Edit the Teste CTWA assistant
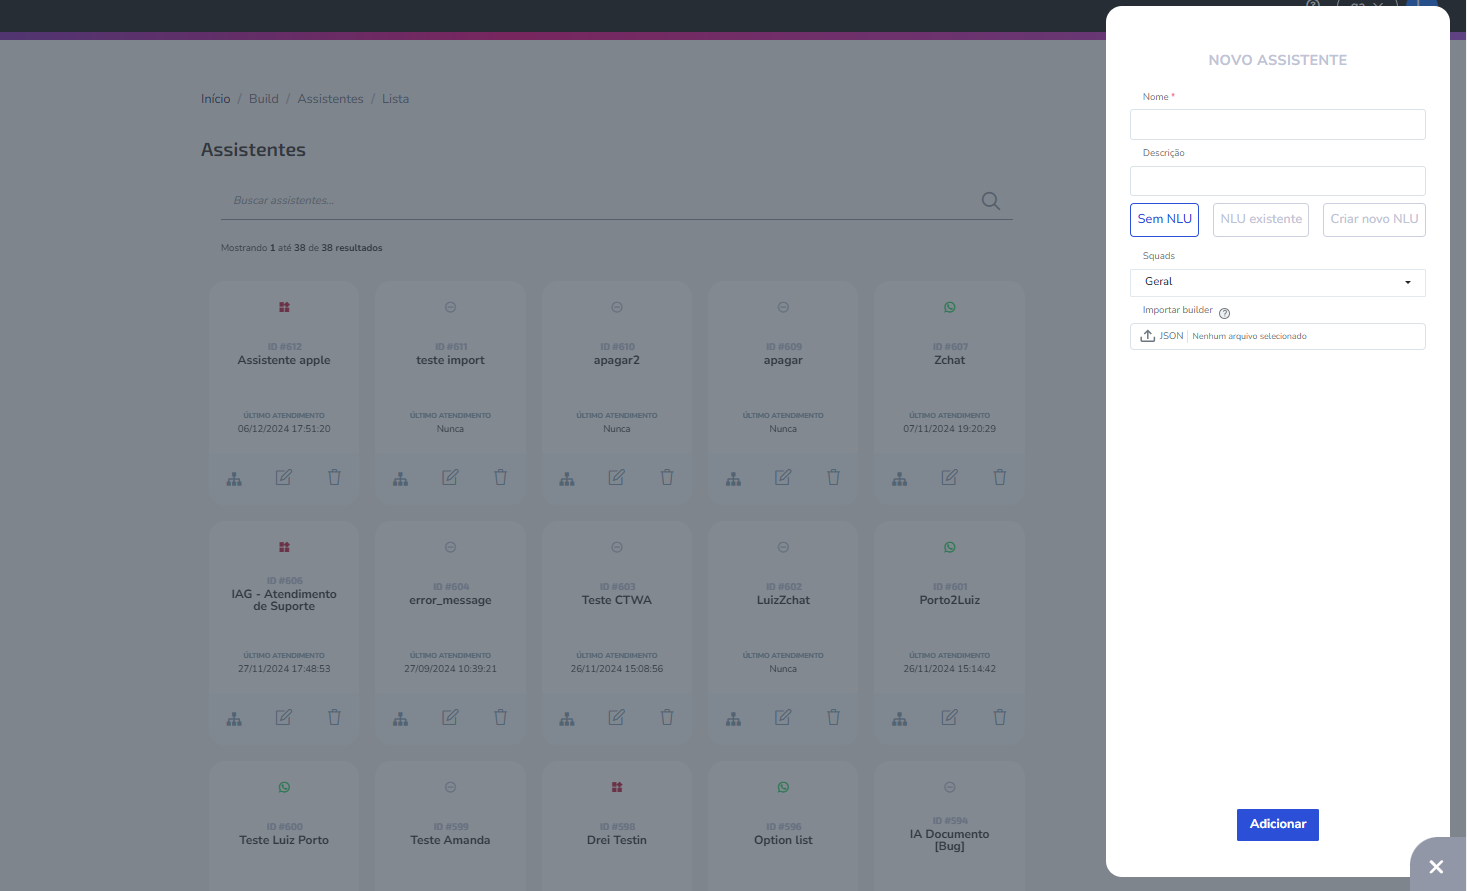1467x891 pixels. click(617, 718)
